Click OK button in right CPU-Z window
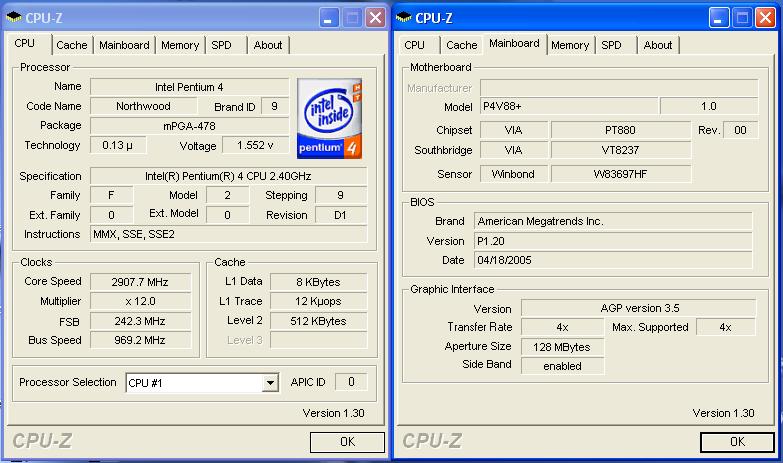 click(x=738, y=442)
